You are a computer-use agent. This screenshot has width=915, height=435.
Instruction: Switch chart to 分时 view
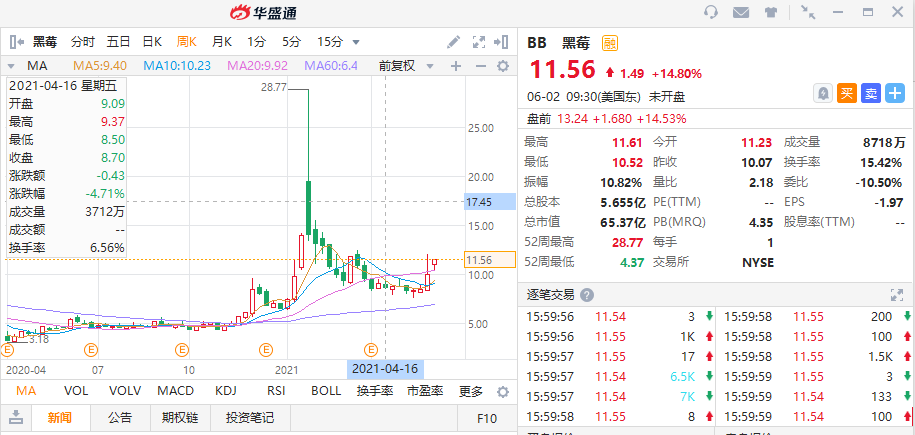click(x=83, y=41)
